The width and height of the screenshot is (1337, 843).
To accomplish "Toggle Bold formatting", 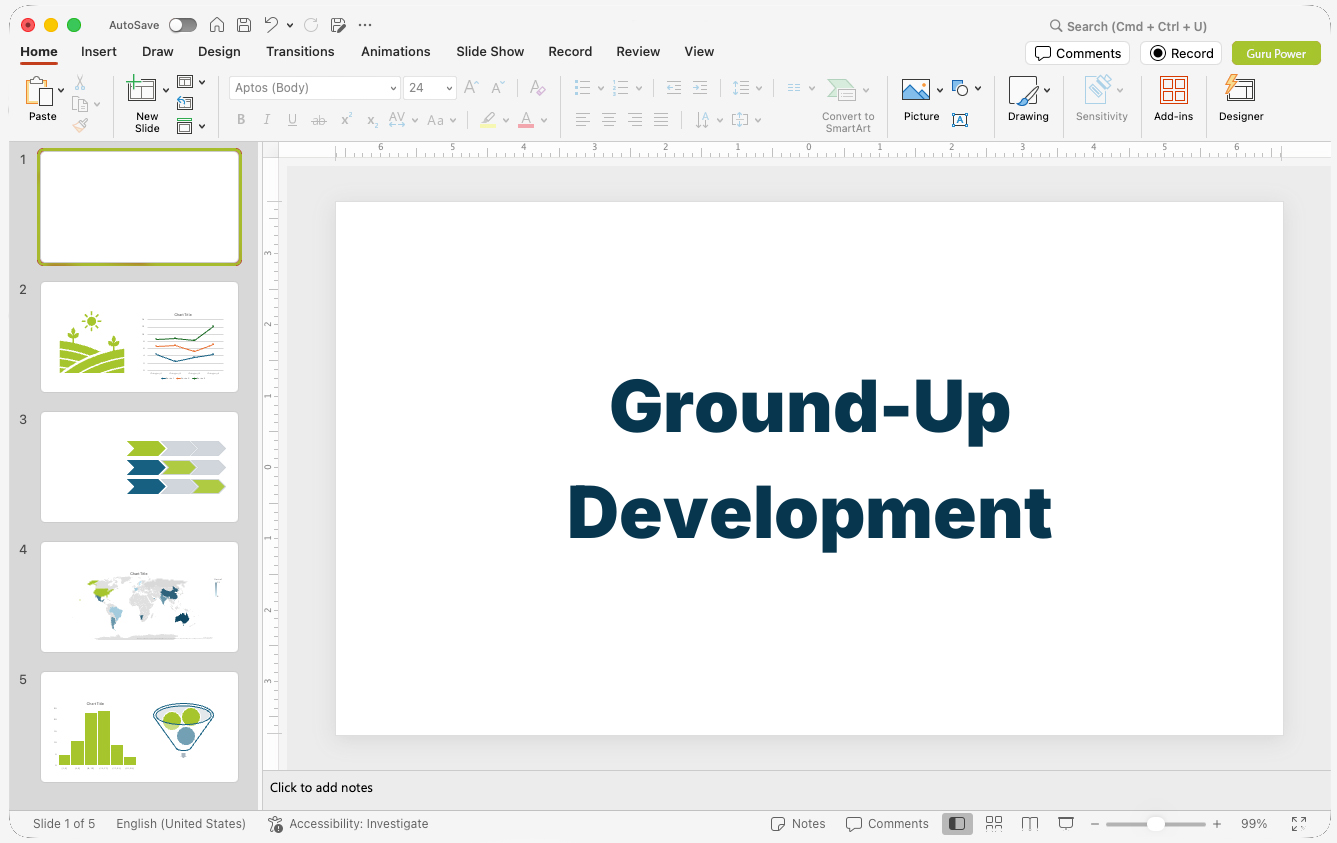I will (x=241, y=120).
